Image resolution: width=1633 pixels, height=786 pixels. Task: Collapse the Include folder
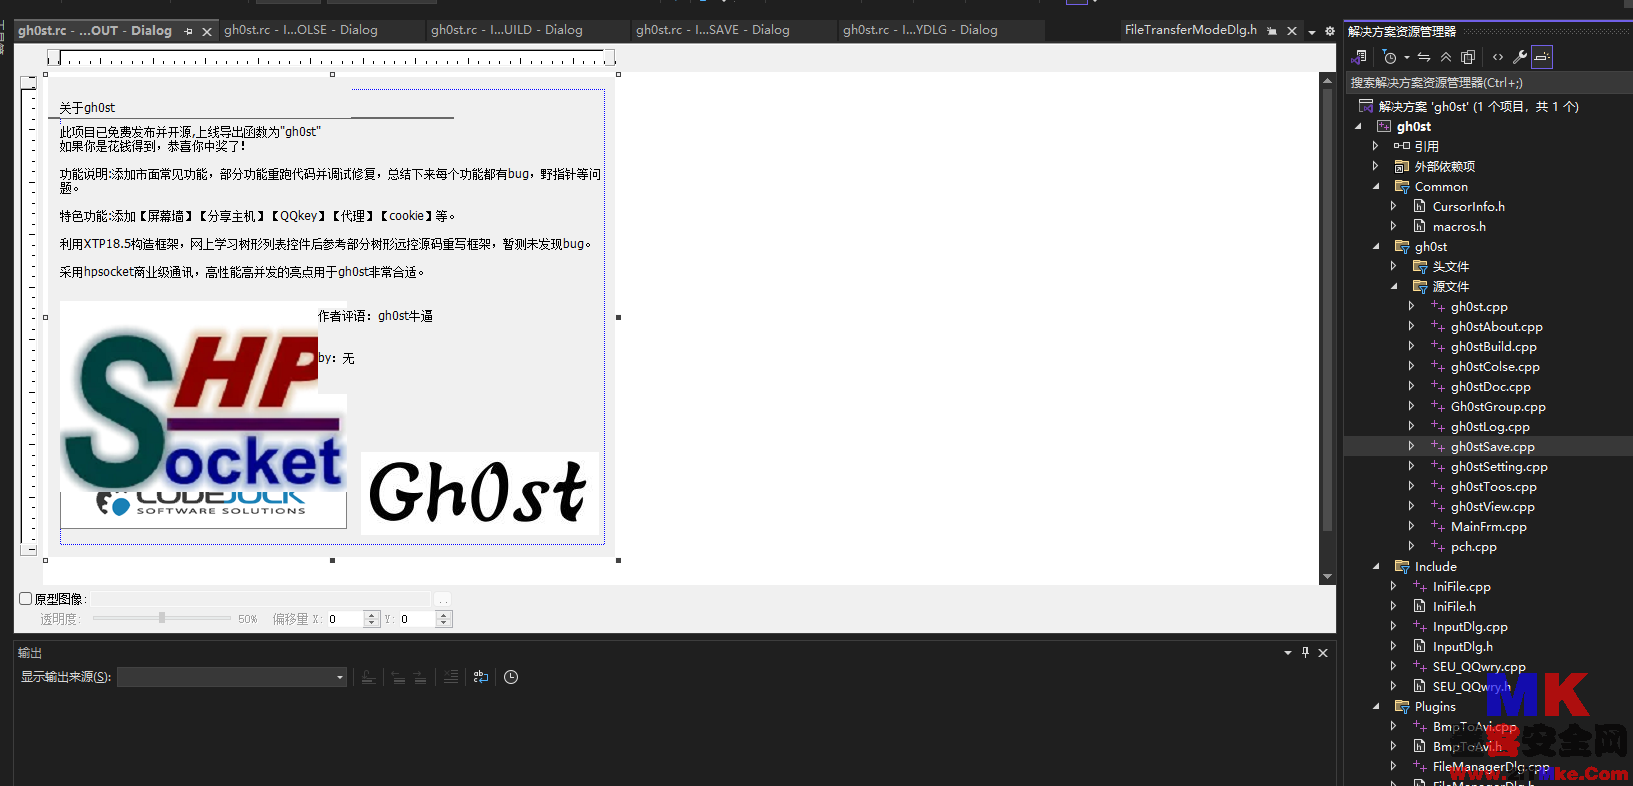[1376, 566]
